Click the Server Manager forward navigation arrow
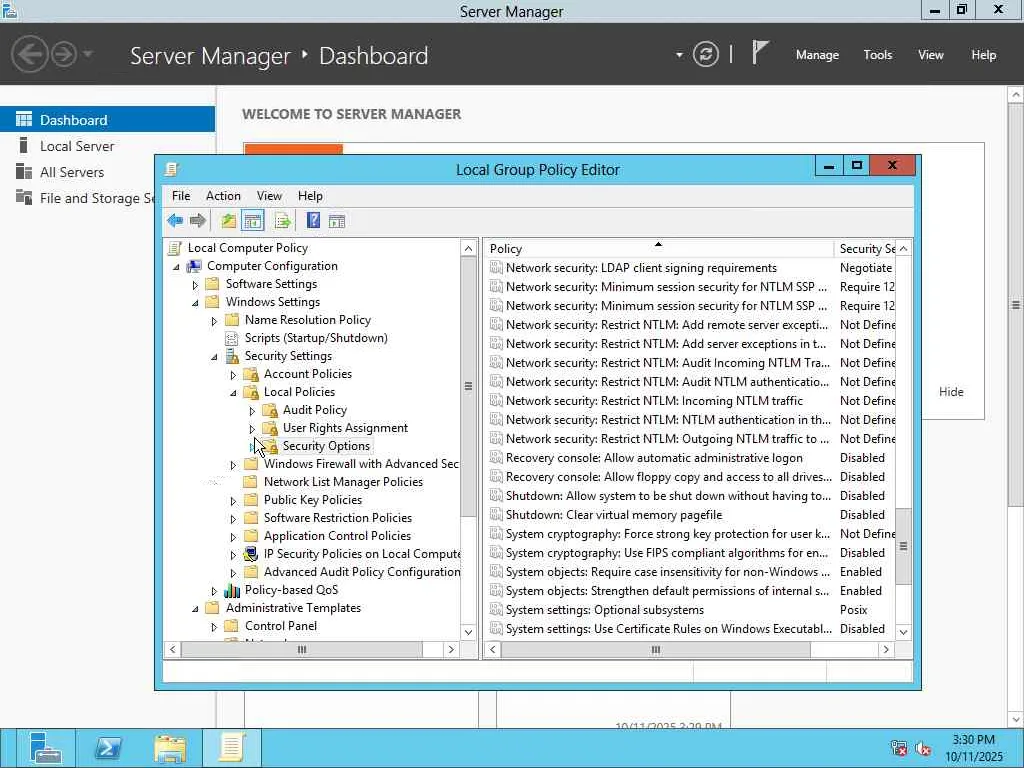This screenshot has height=768, width=1024. pos(64,54)
